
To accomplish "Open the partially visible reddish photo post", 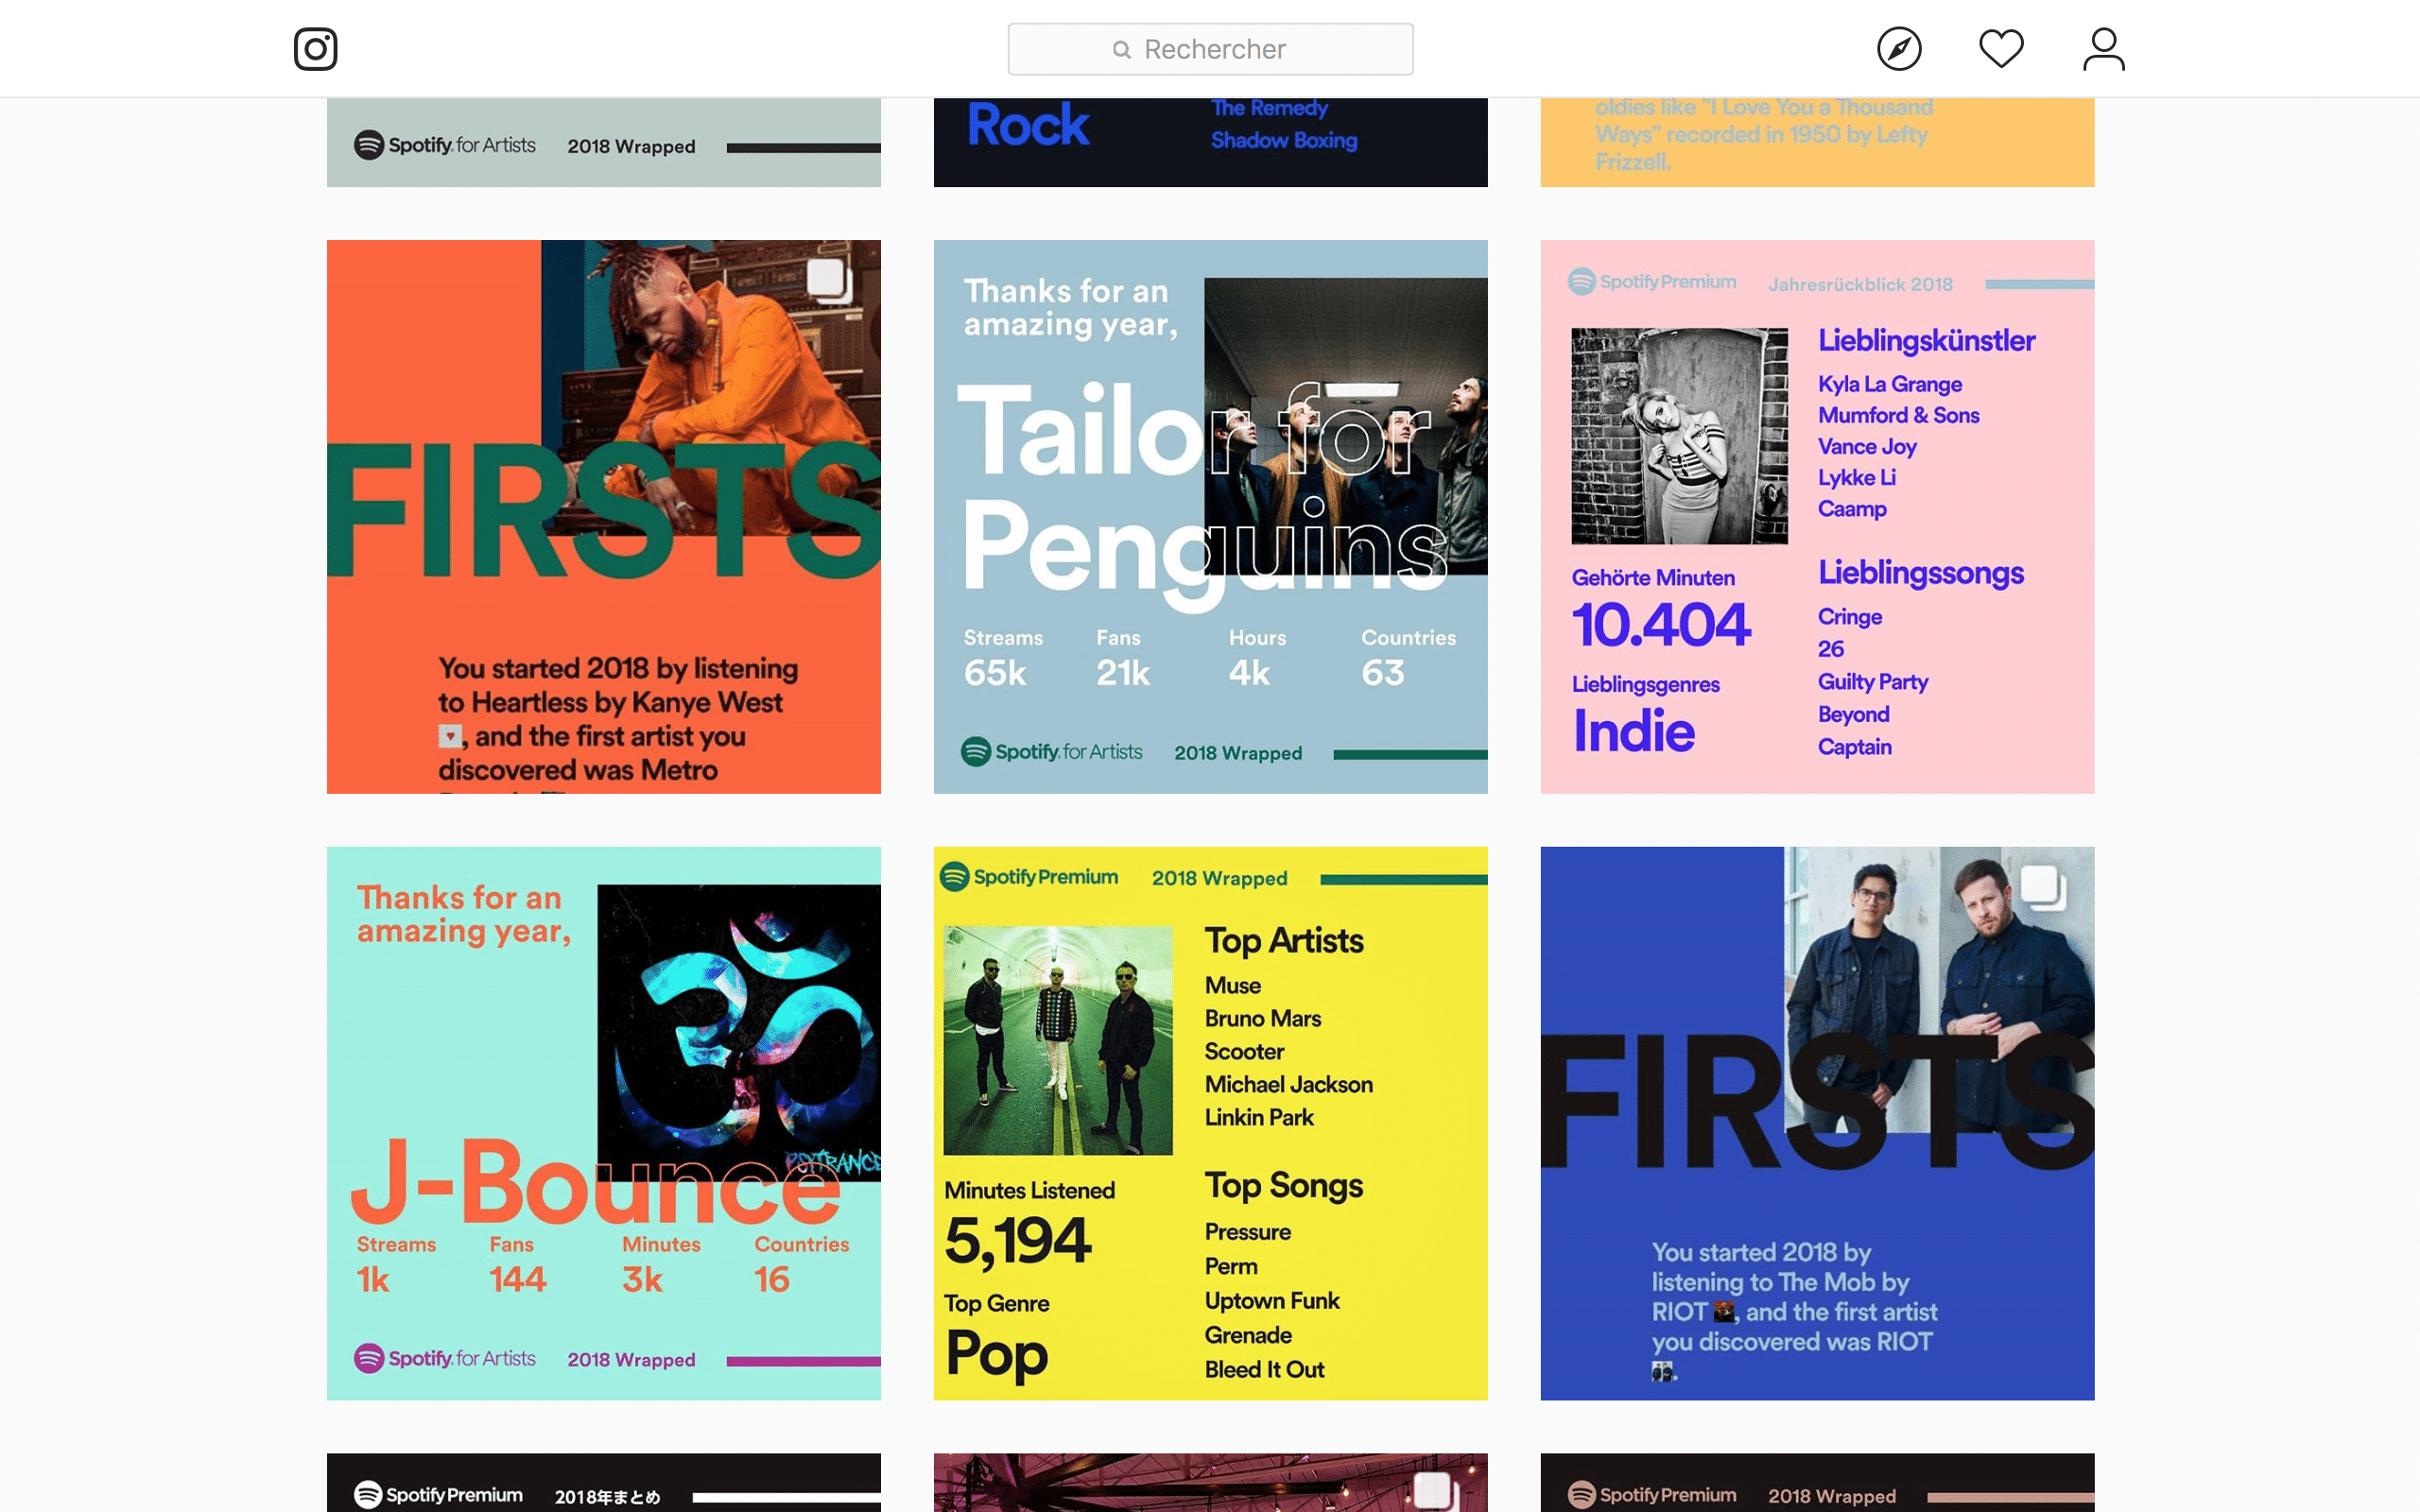I will [x=1210, y=1483].
